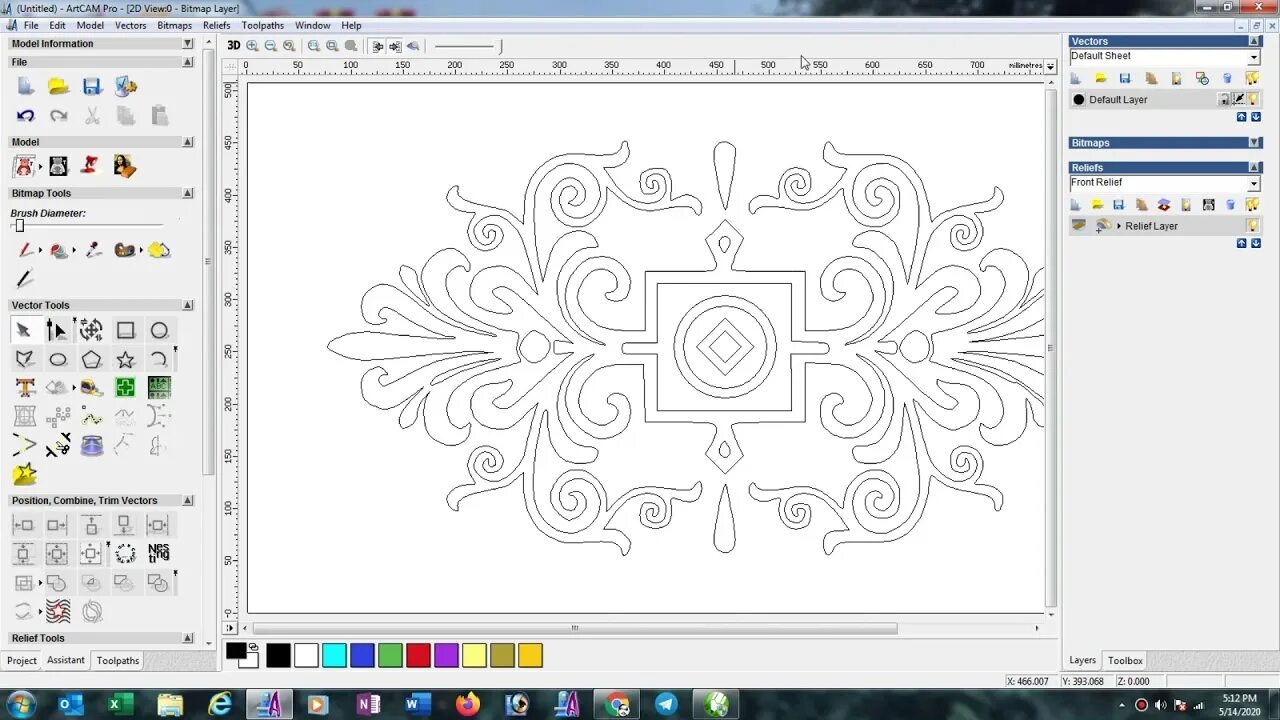Move Default Layer up arrow
The width and height of the screenshot is (1280, 720).
tap(1242, 117)
